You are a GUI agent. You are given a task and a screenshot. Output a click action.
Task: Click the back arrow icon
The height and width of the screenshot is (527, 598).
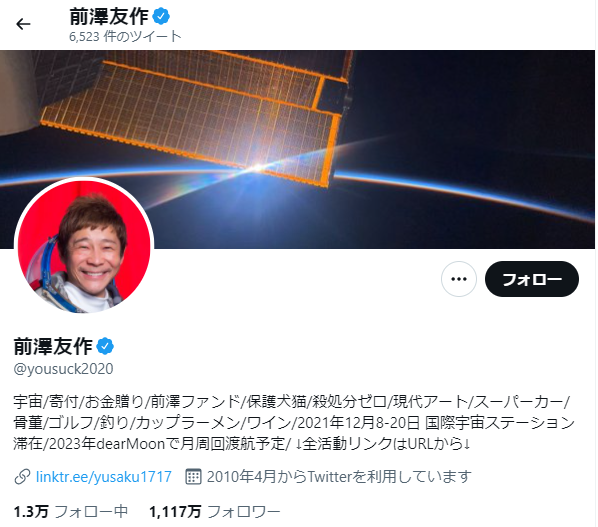23,24
